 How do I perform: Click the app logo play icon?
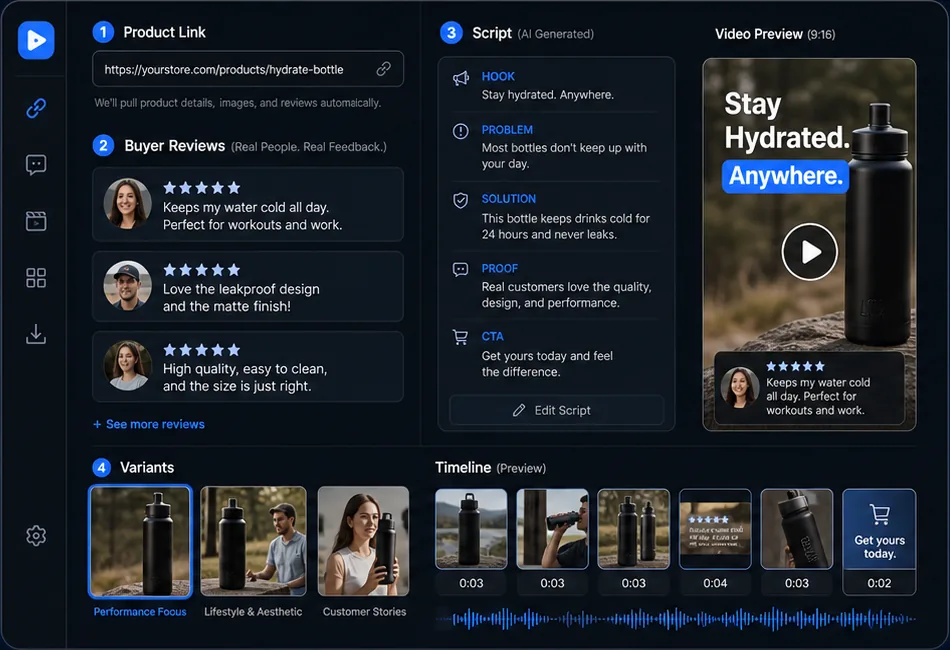tap(36, 41)
